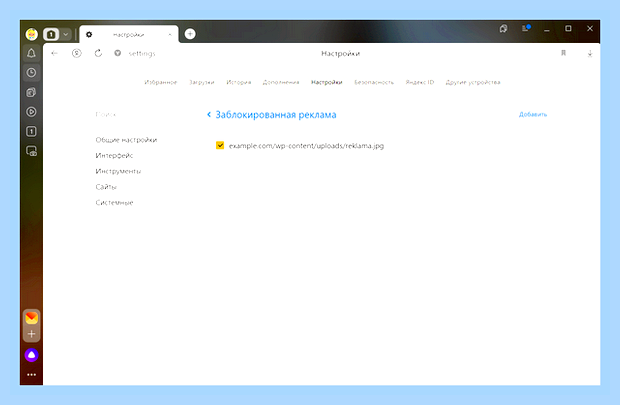Image resolution: width=620 pixels, height=405 pixels.
Task: Open the Yandex home page icon
Action: [x=77, y=53]
